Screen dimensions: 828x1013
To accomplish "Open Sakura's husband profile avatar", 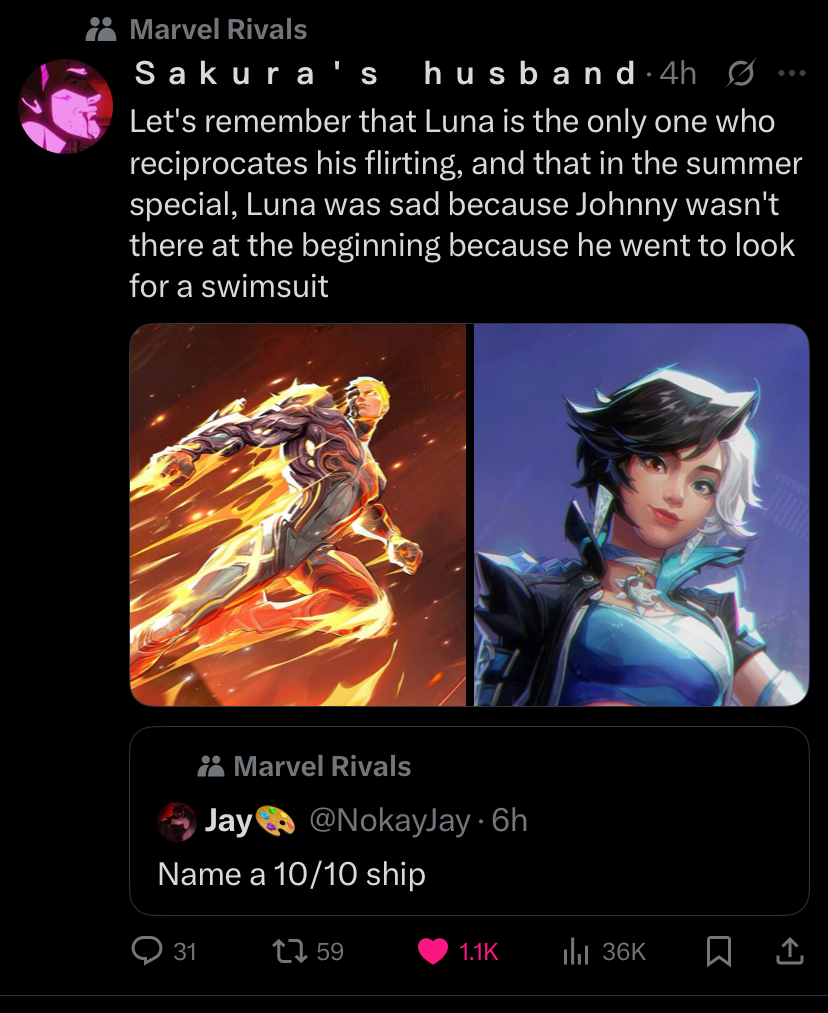I will pos(66,106).
